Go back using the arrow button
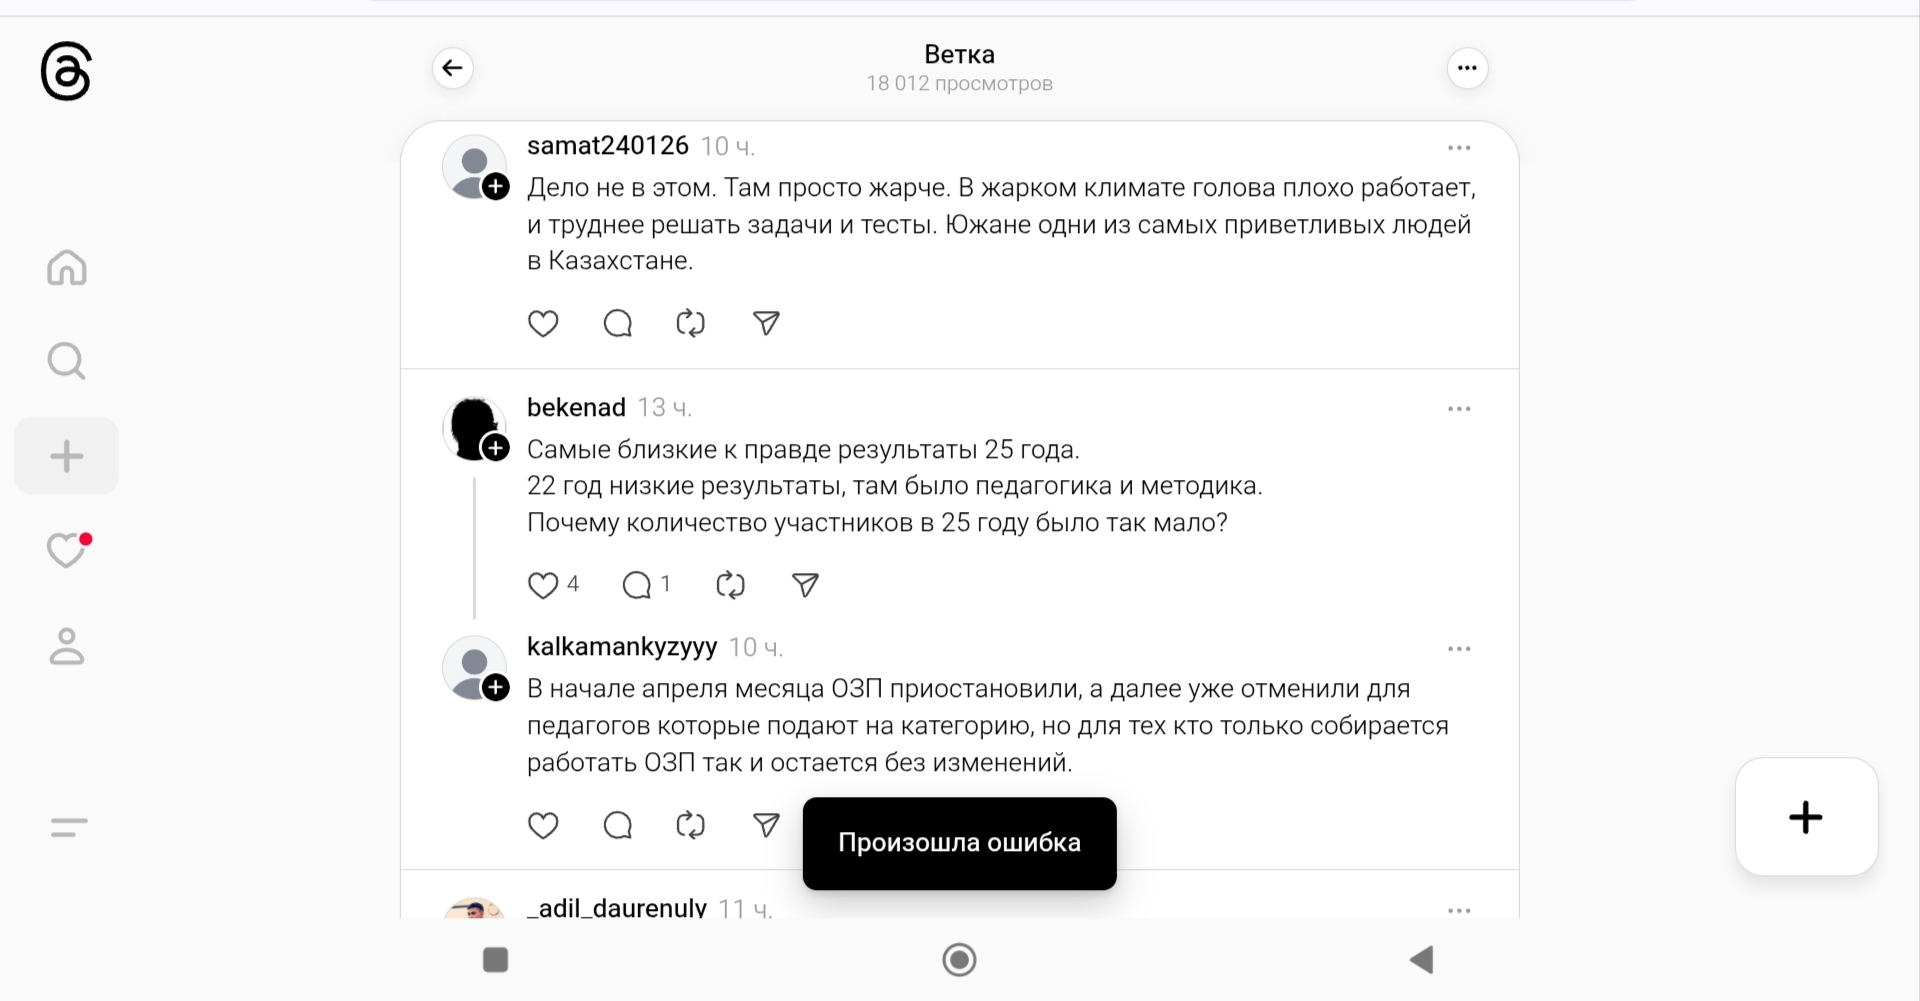The height and width of the screenshot is (1001, 1920). pos(453,68)
